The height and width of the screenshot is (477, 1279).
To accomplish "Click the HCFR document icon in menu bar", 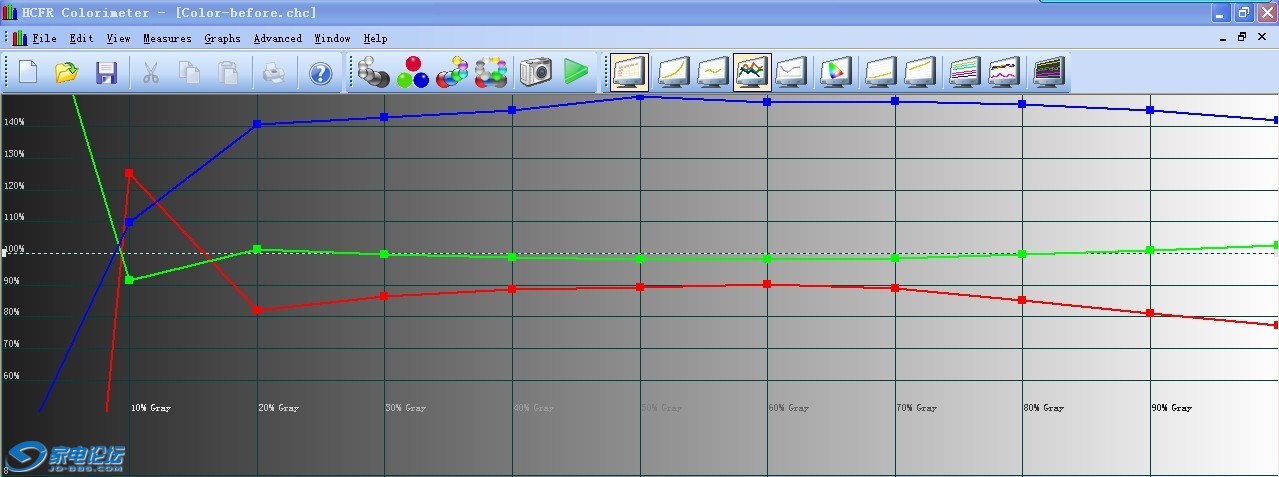I will tap(19, 38).
